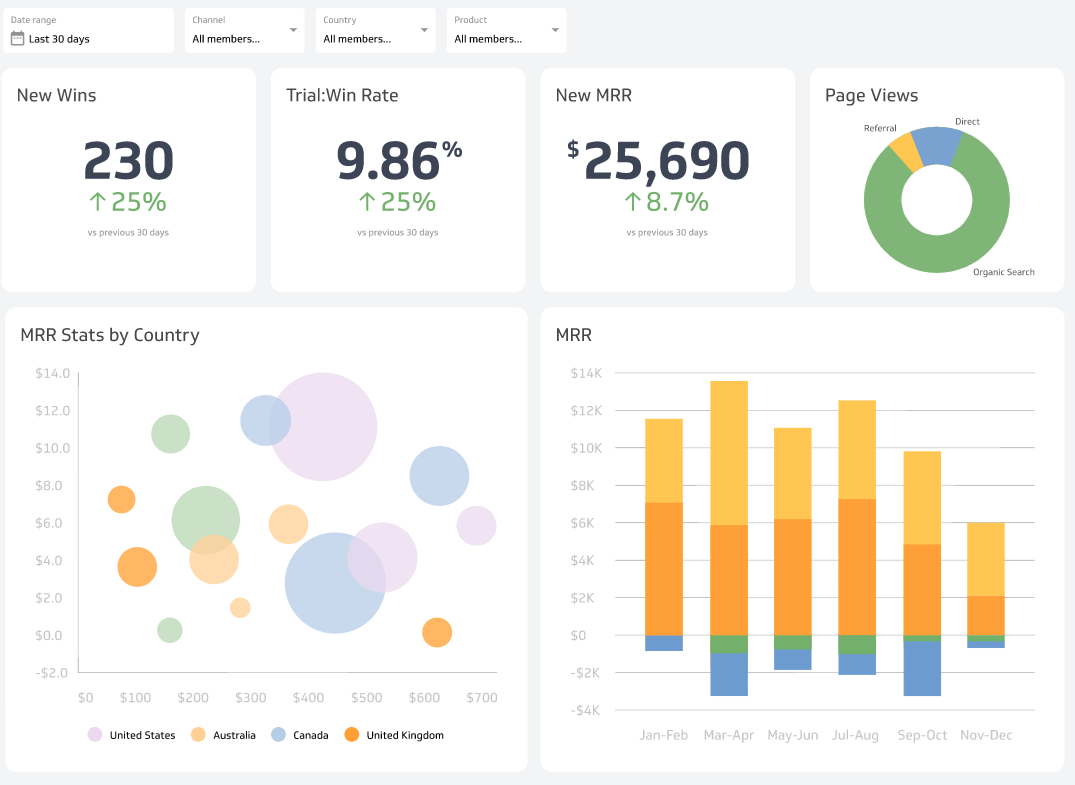The height and width of the screenshot is (785, 1075).
Task: Click the Trial:Win Rate card title
Action: tap(342, 95)
